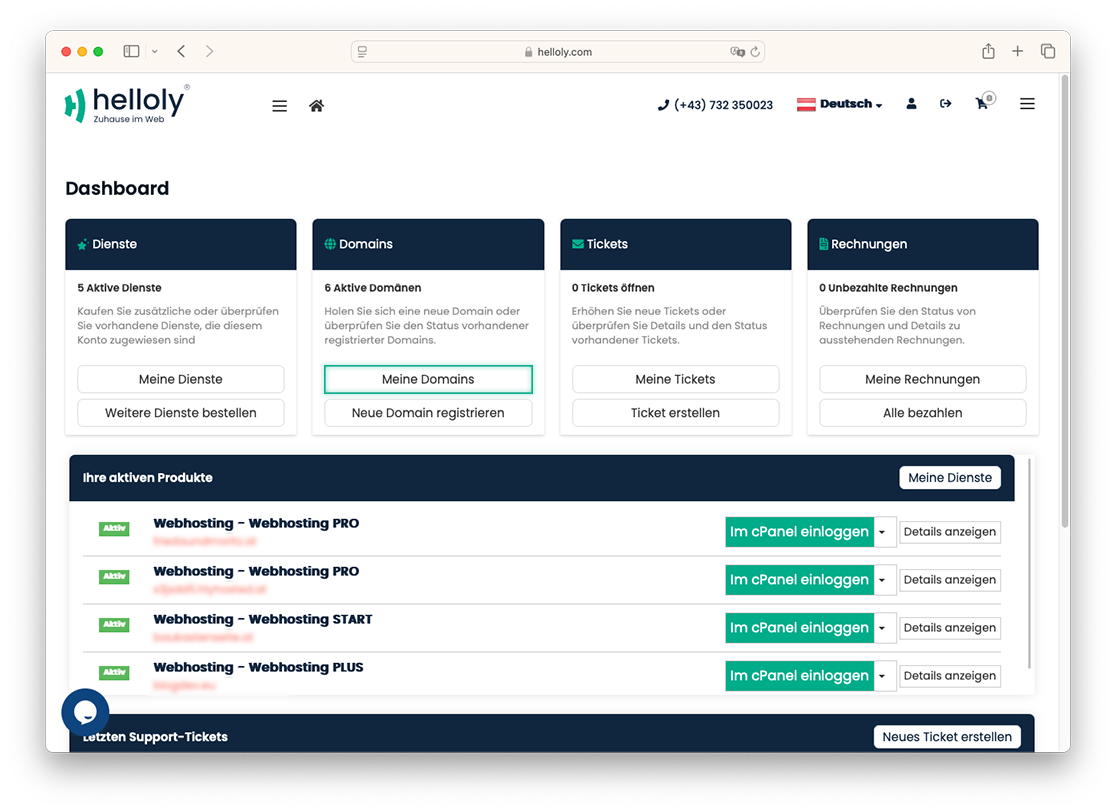Click Safari sidebar toggle icon

pos(132,51)
